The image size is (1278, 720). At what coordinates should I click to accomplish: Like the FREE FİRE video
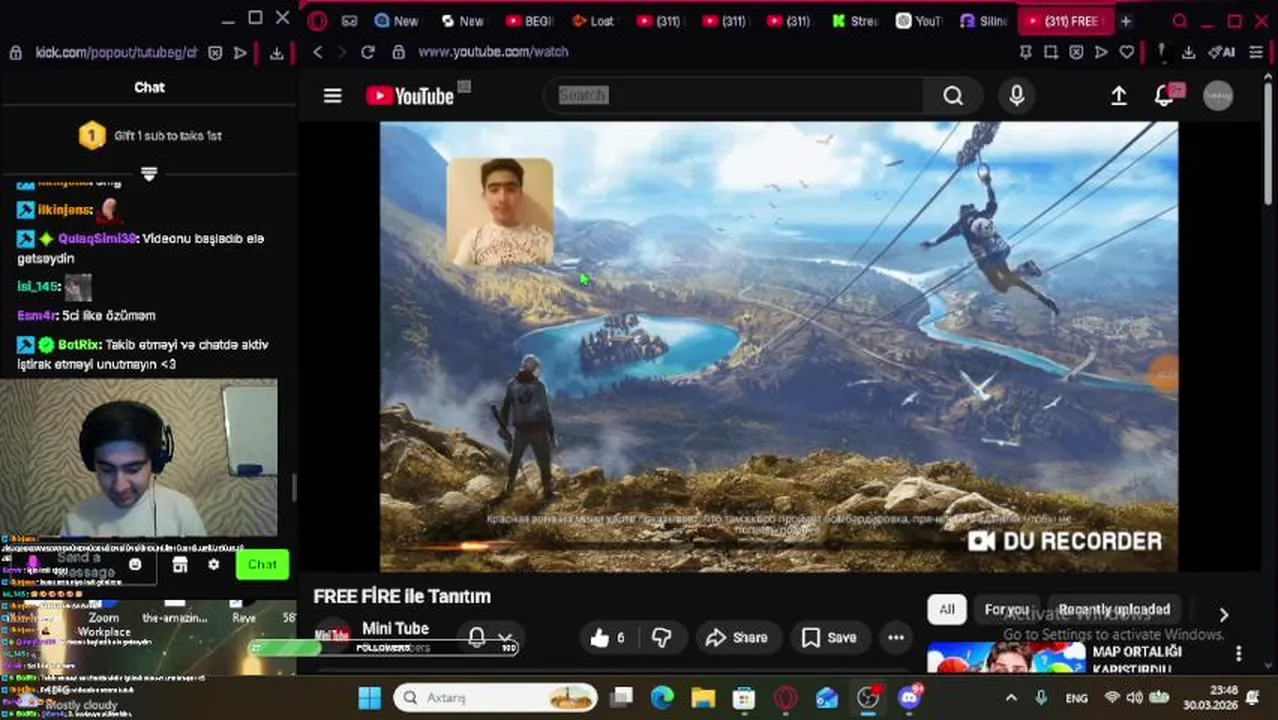(607, 637)
